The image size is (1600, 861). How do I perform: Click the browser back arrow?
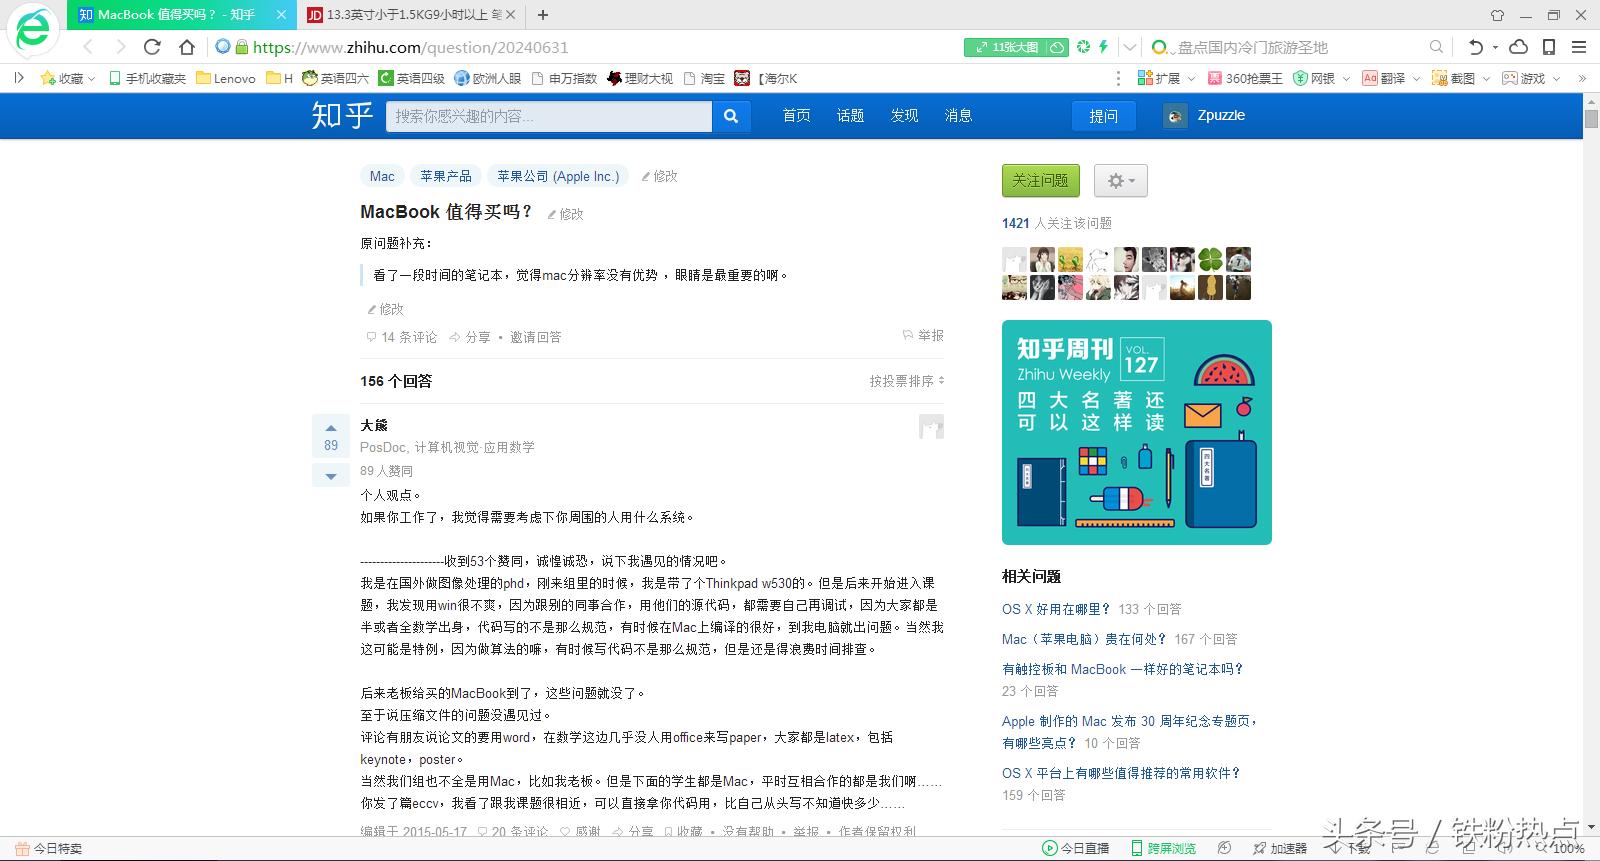[88, 47]
